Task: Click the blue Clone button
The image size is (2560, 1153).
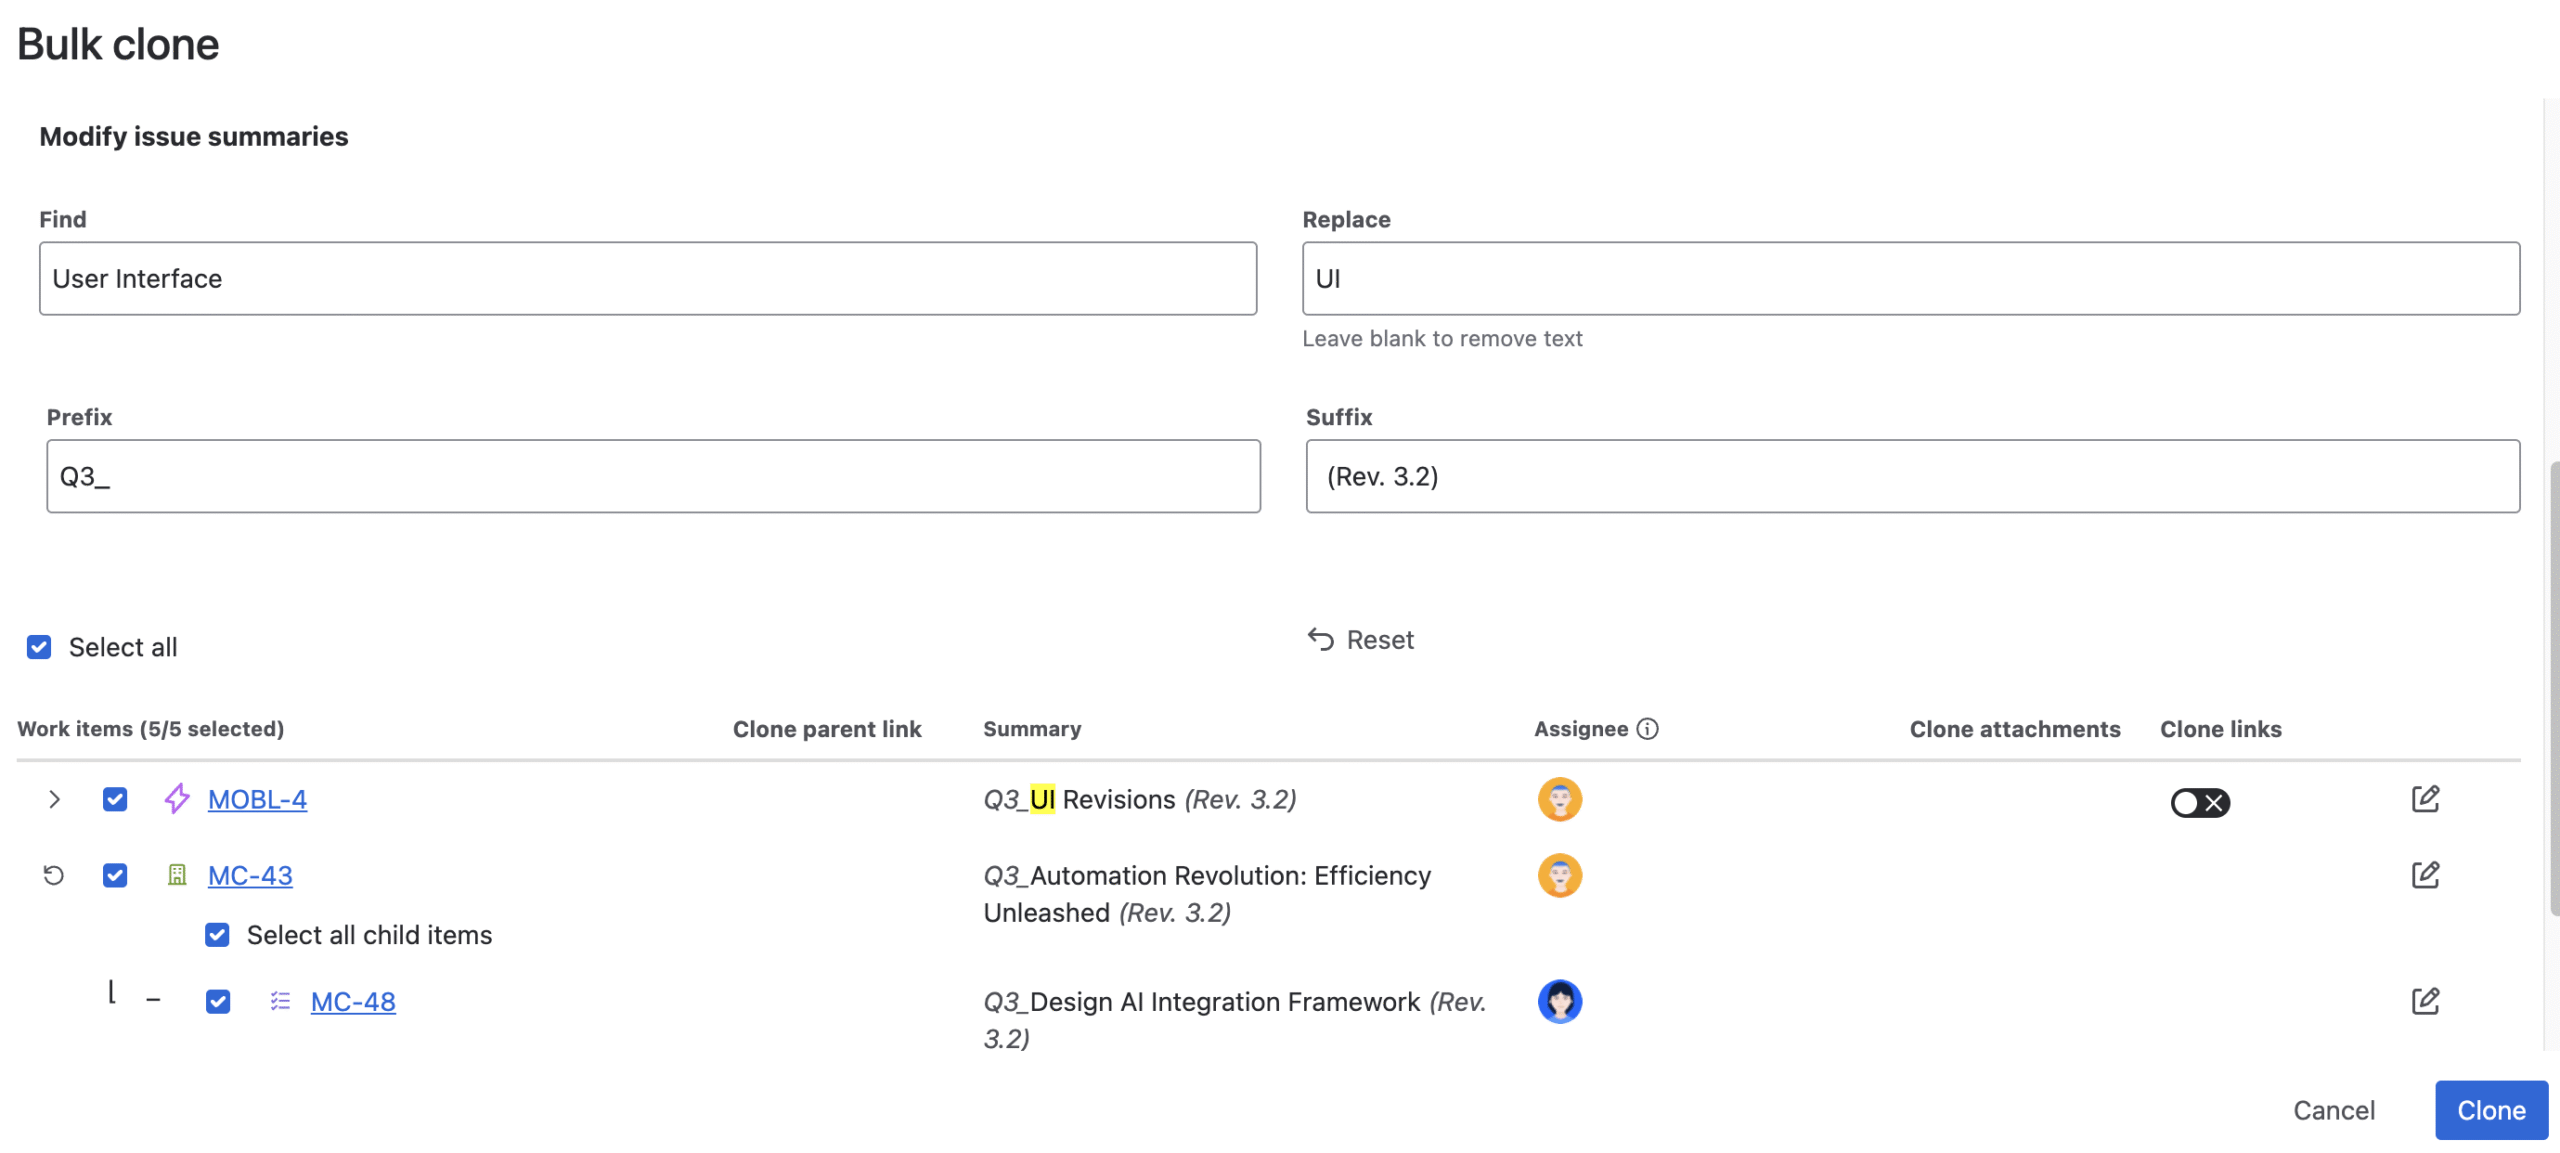Action: 2490,1110
